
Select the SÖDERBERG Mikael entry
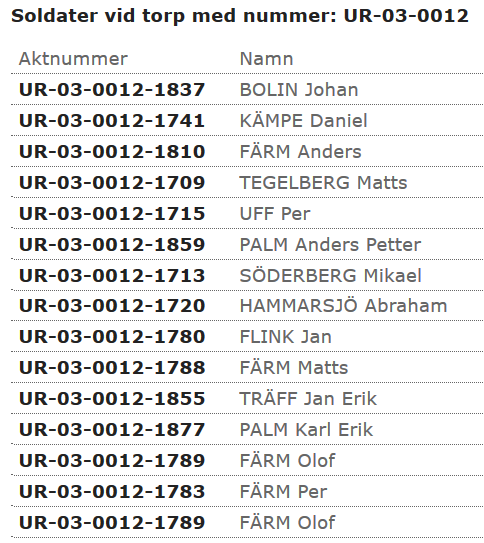pyautogui.click(x=331, y=275)
